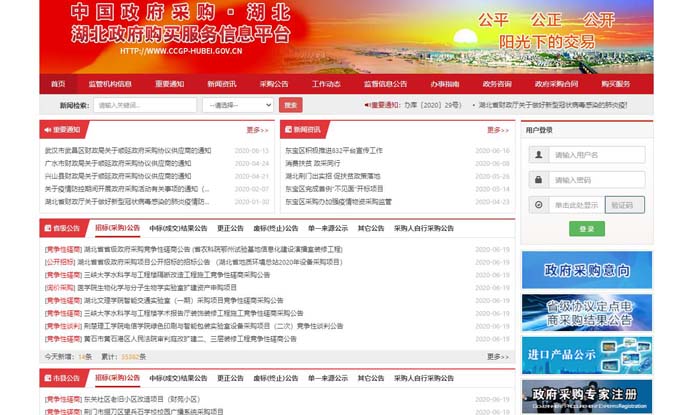Open 监督信息公告 in the navigation bar
Screen dimensions: 690x415
click(x=385, y=84)
